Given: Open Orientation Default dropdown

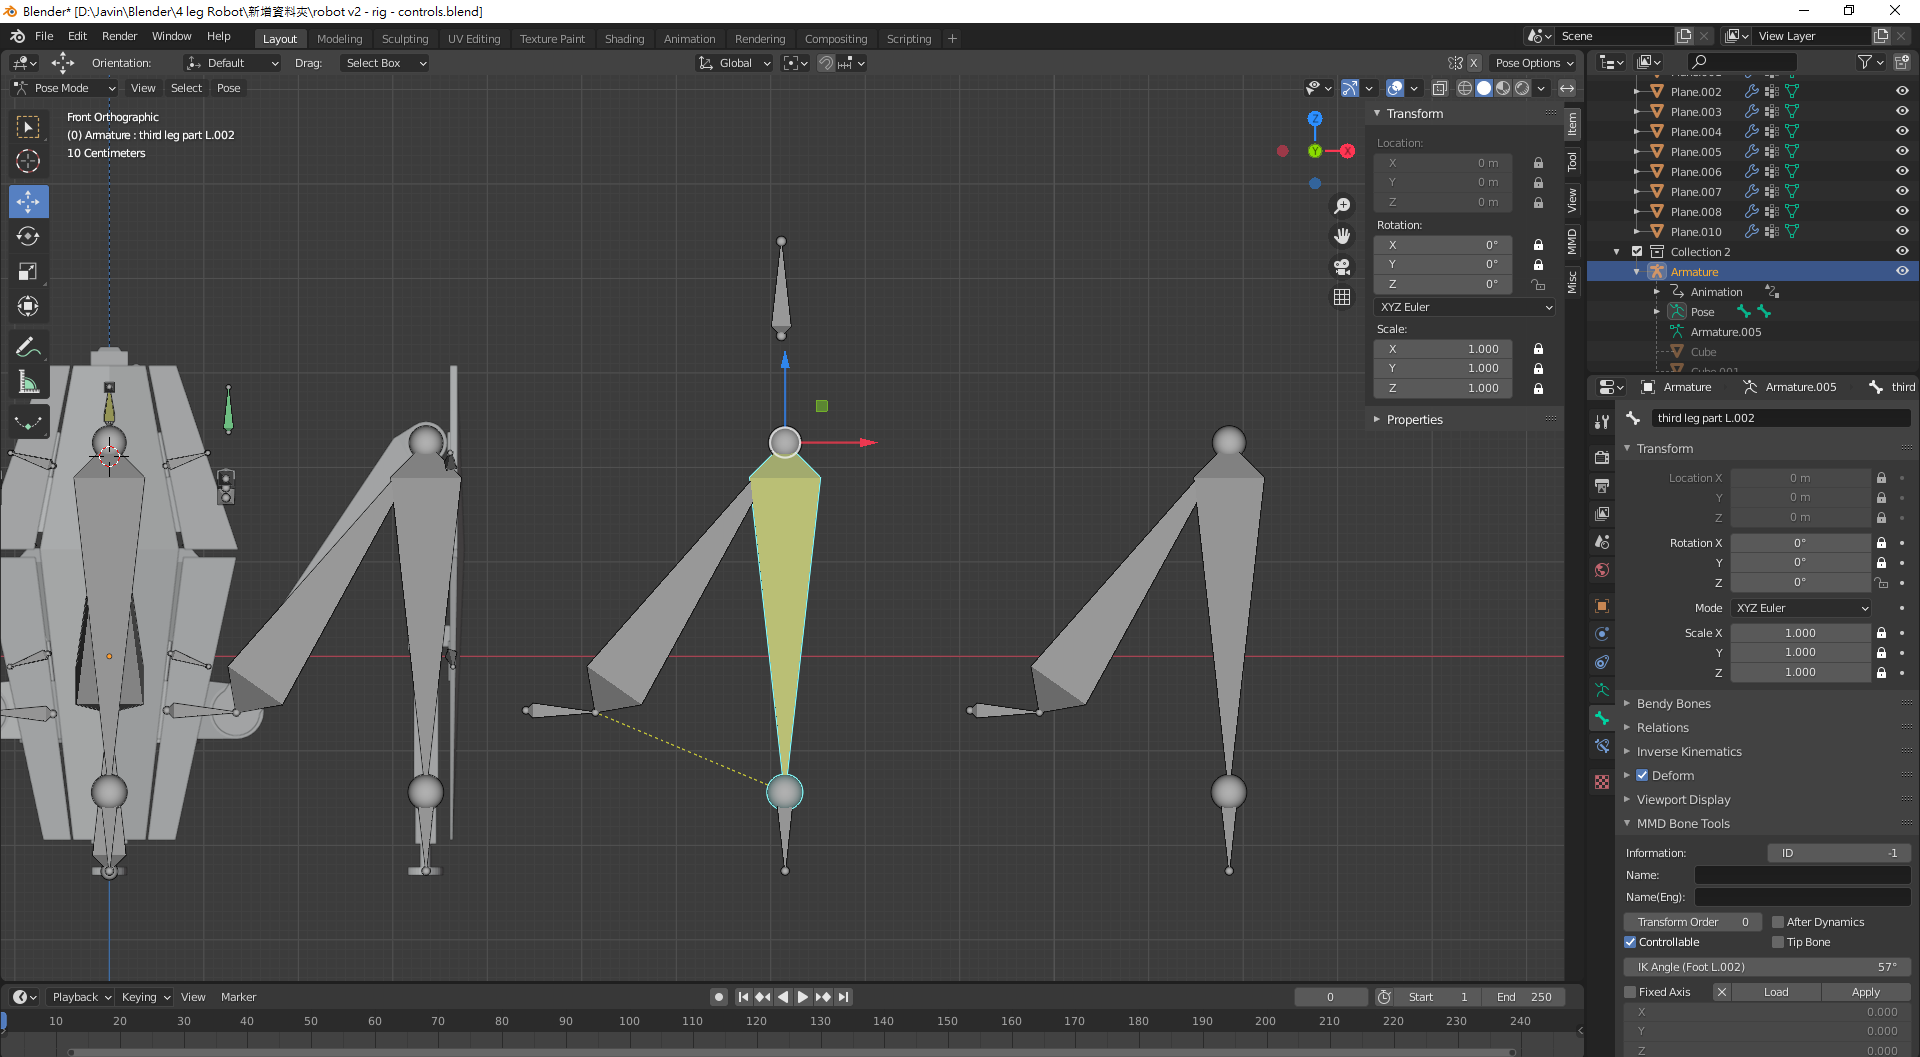Looking at the screenshot, I should click(x=232, y=63).
